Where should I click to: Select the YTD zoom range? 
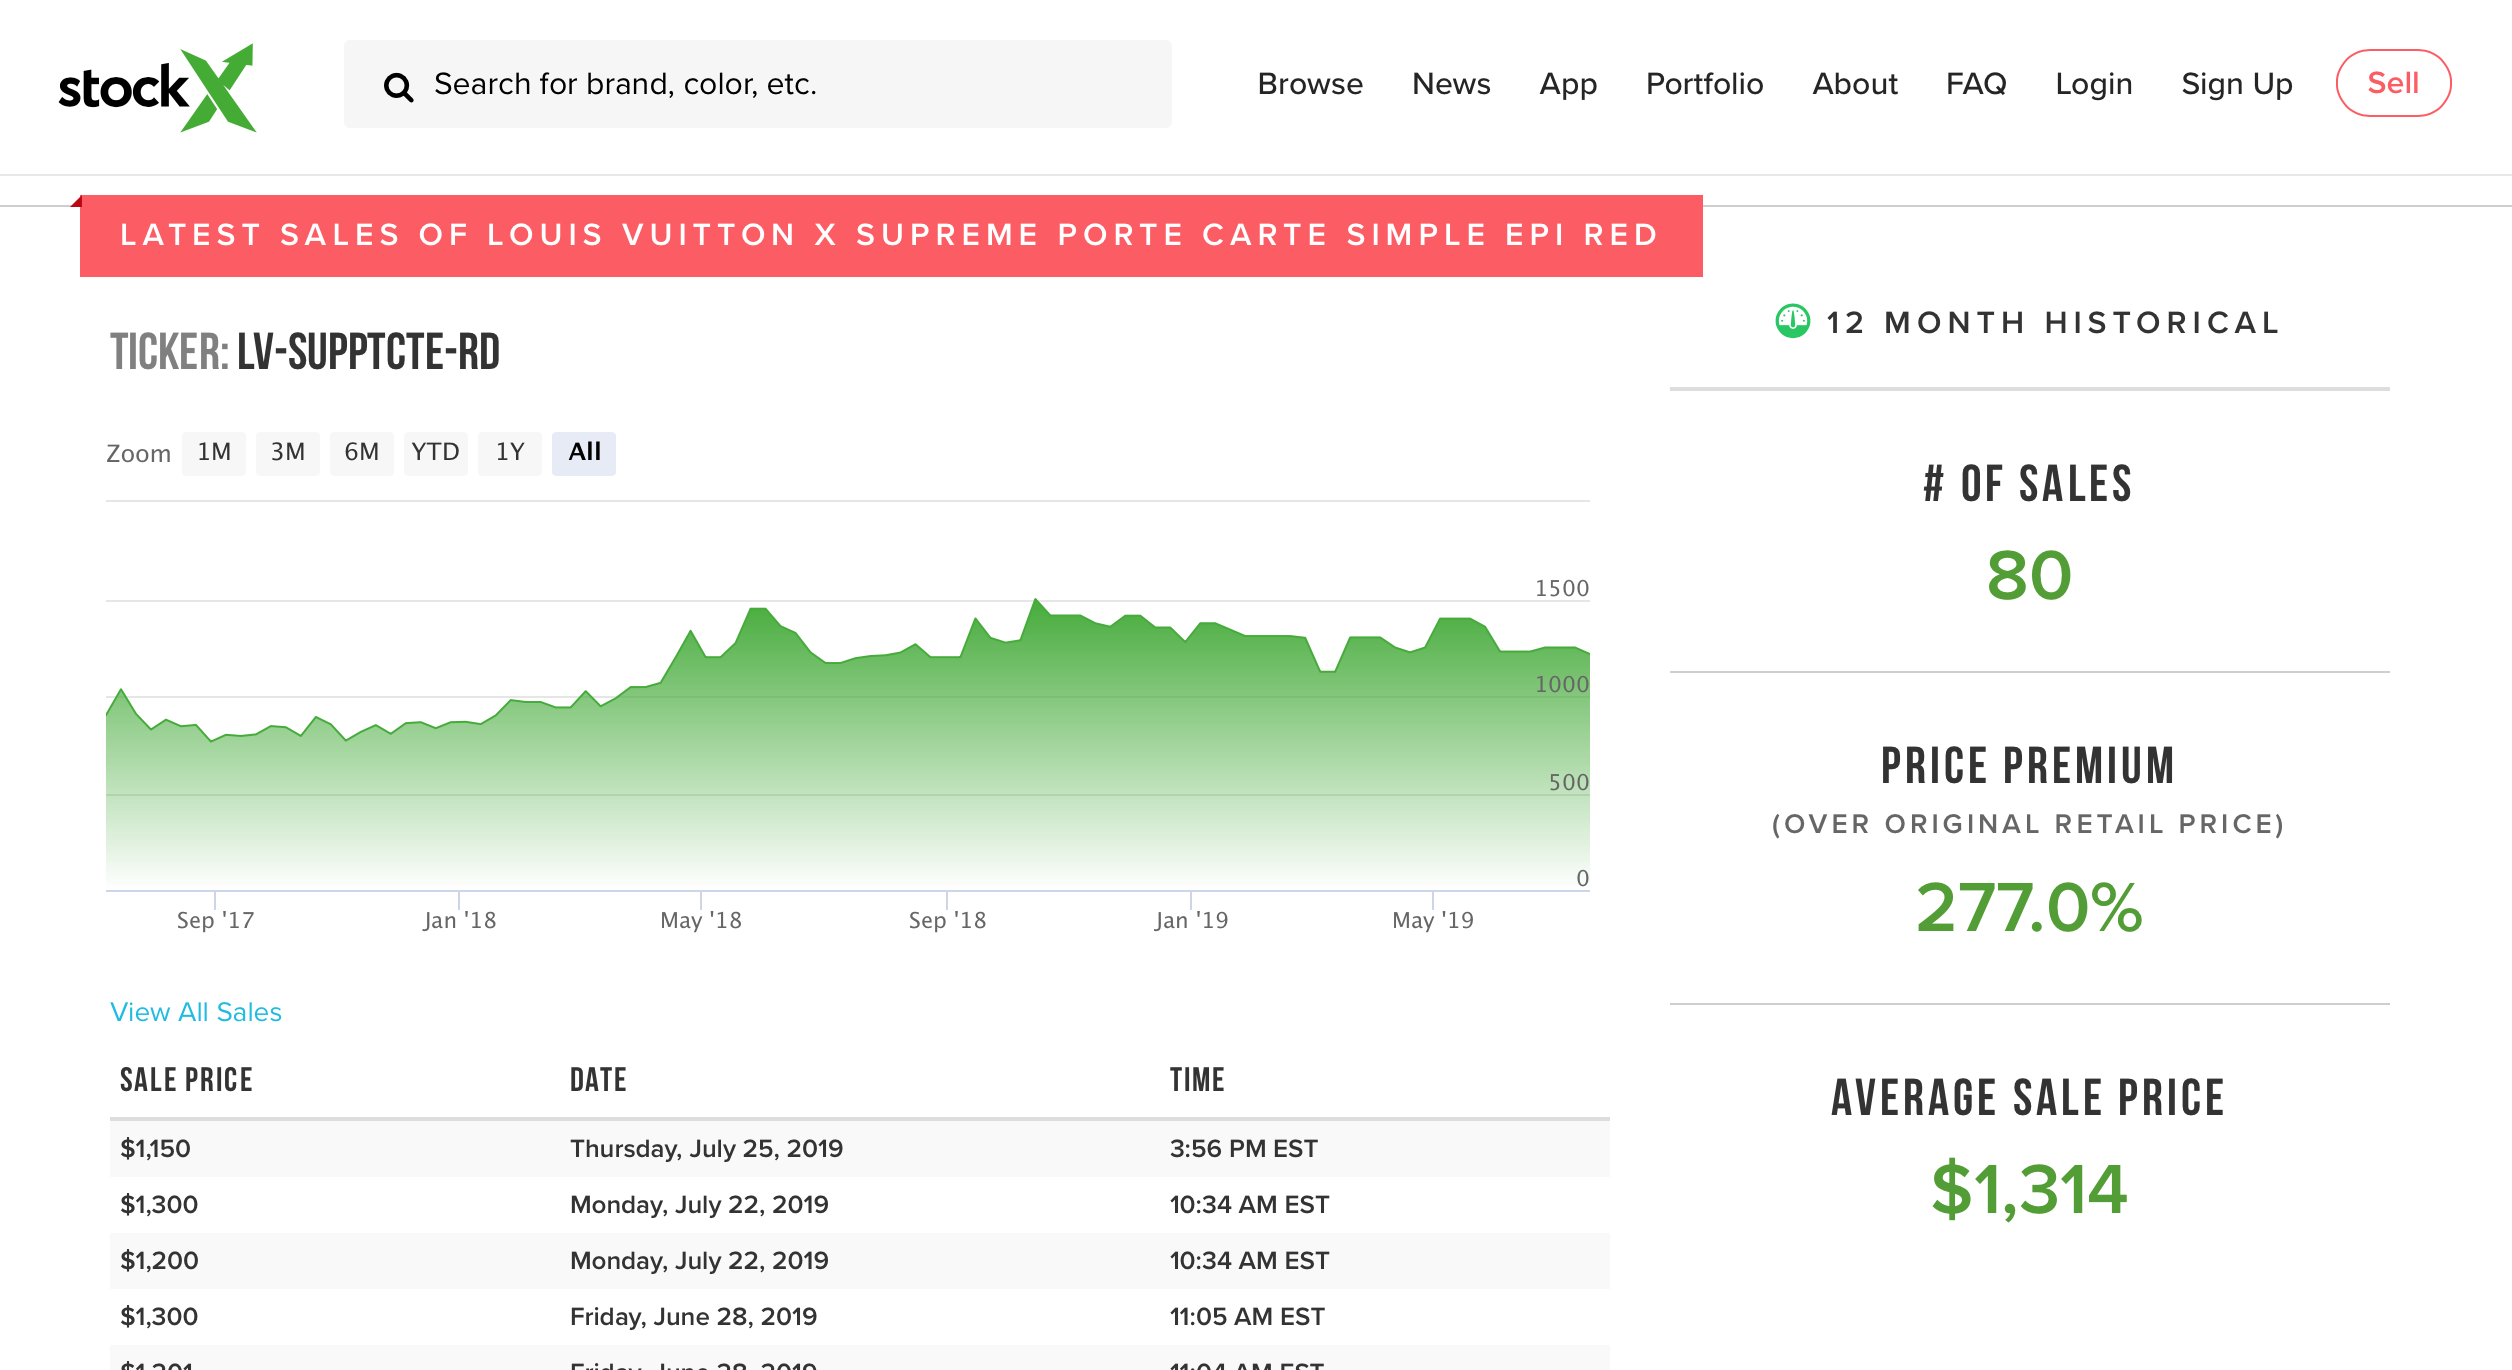[435, 452]
